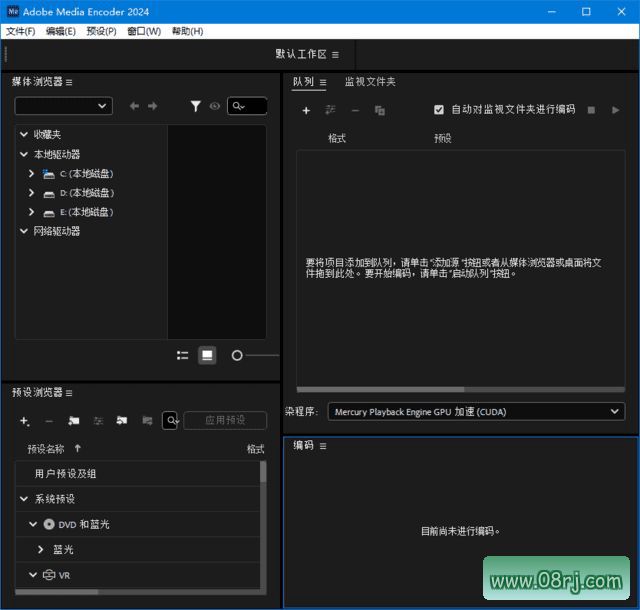
Task: Click the stop queue button
Action: click(x=591, y=110)
